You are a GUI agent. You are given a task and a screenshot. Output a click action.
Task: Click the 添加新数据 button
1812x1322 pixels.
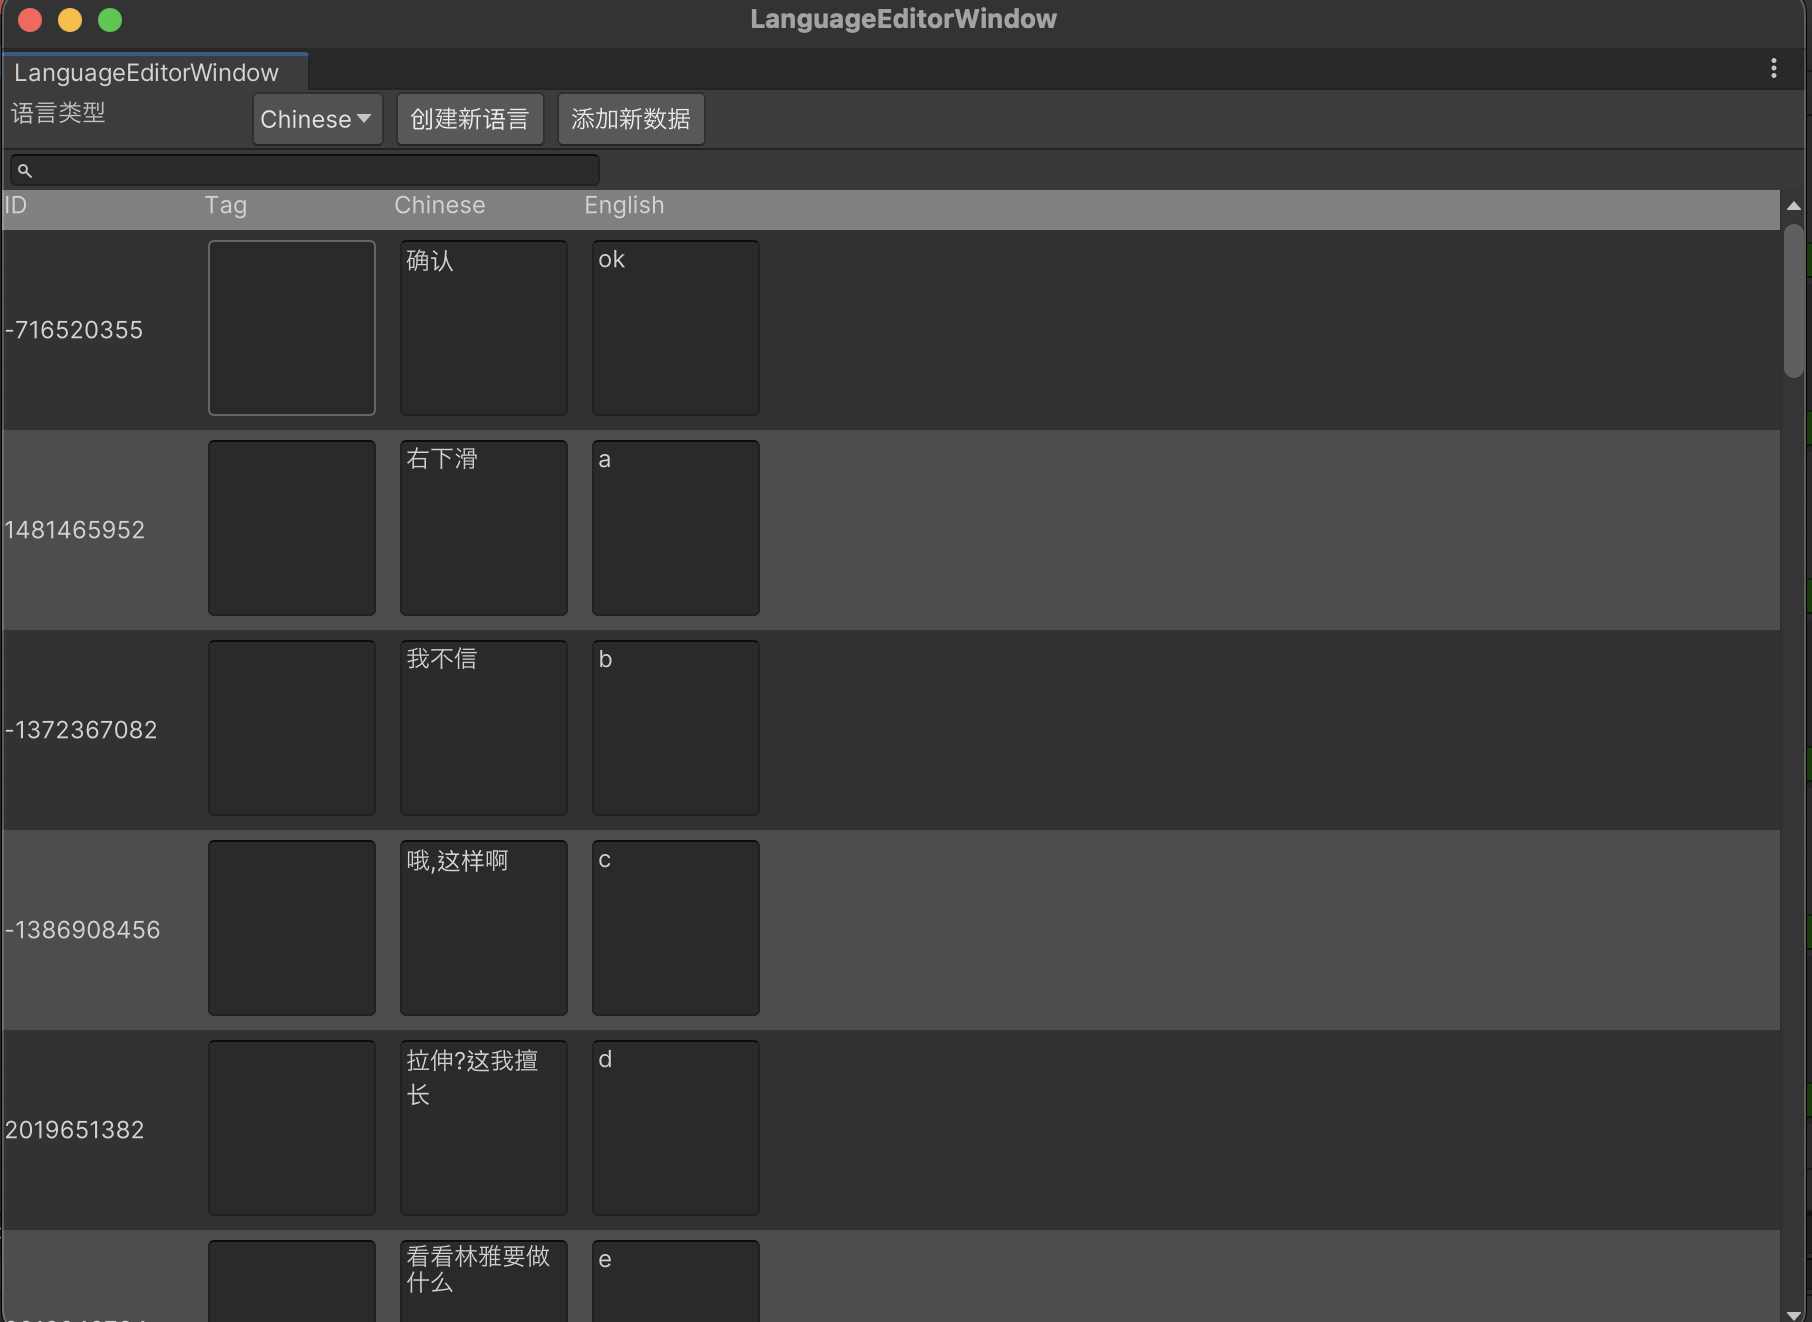pos(631,119)
